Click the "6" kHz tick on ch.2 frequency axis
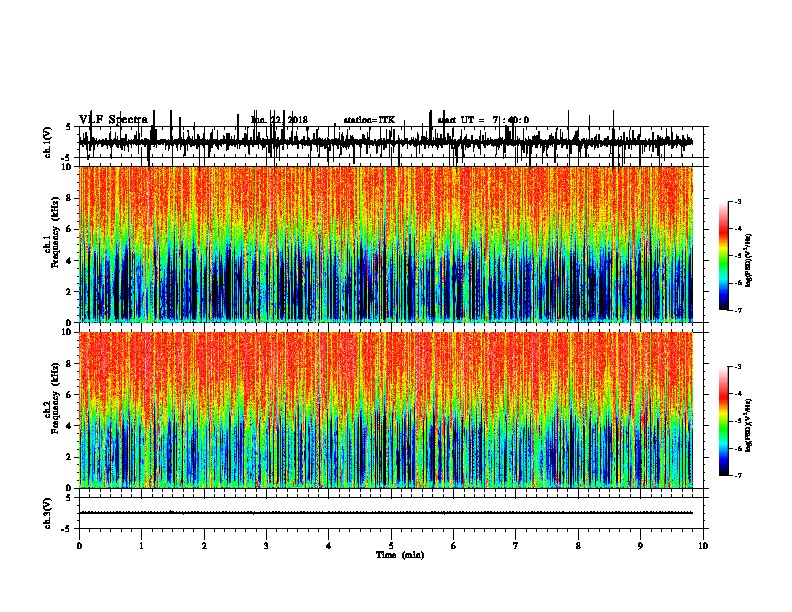 [70, 395]
